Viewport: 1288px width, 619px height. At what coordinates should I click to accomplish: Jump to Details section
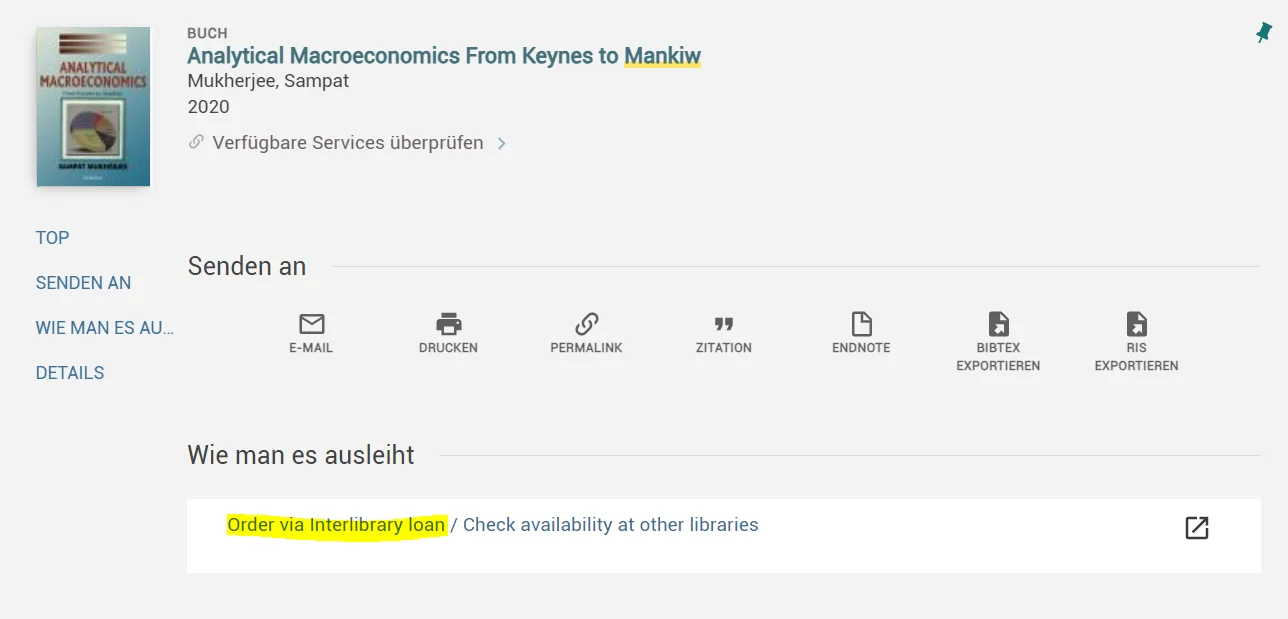[x=70, y=373]
